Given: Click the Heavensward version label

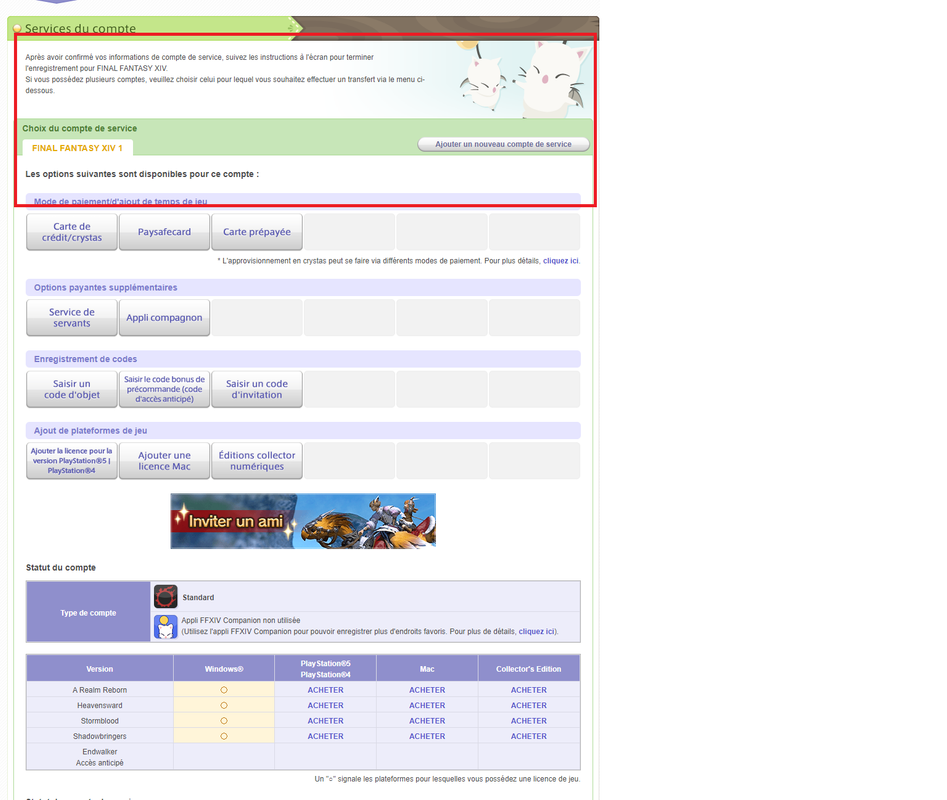Looking at the screenshot, I should [x=100, y=705].
